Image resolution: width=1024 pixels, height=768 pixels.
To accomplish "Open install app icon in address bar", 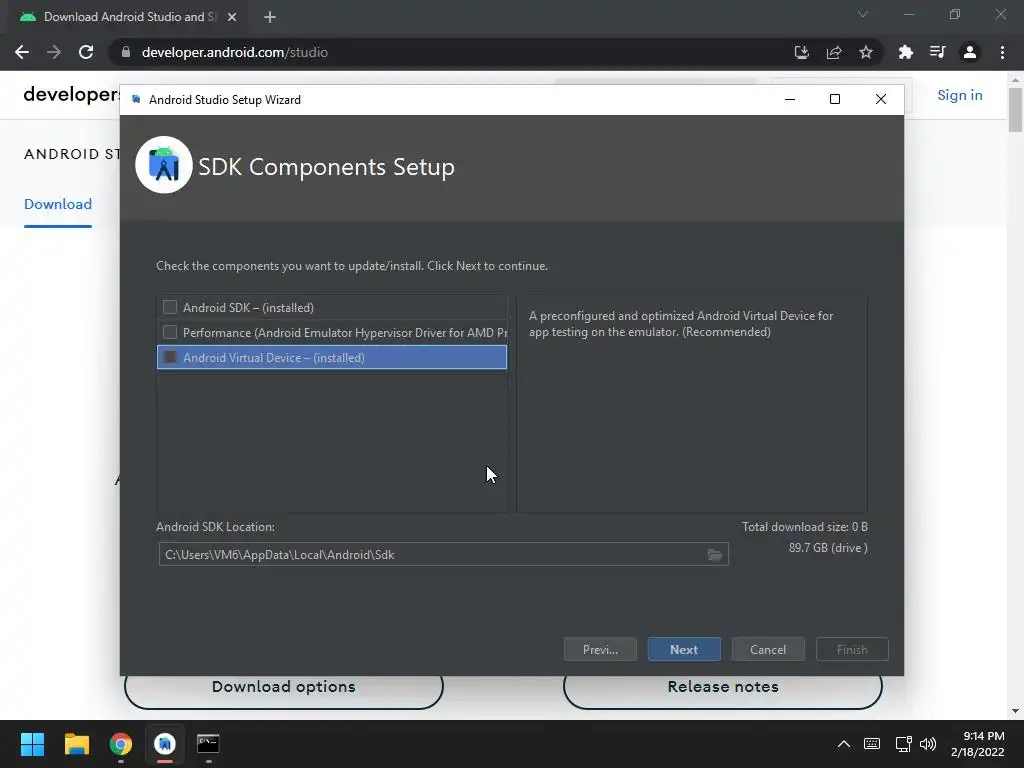I will point(801,52).
